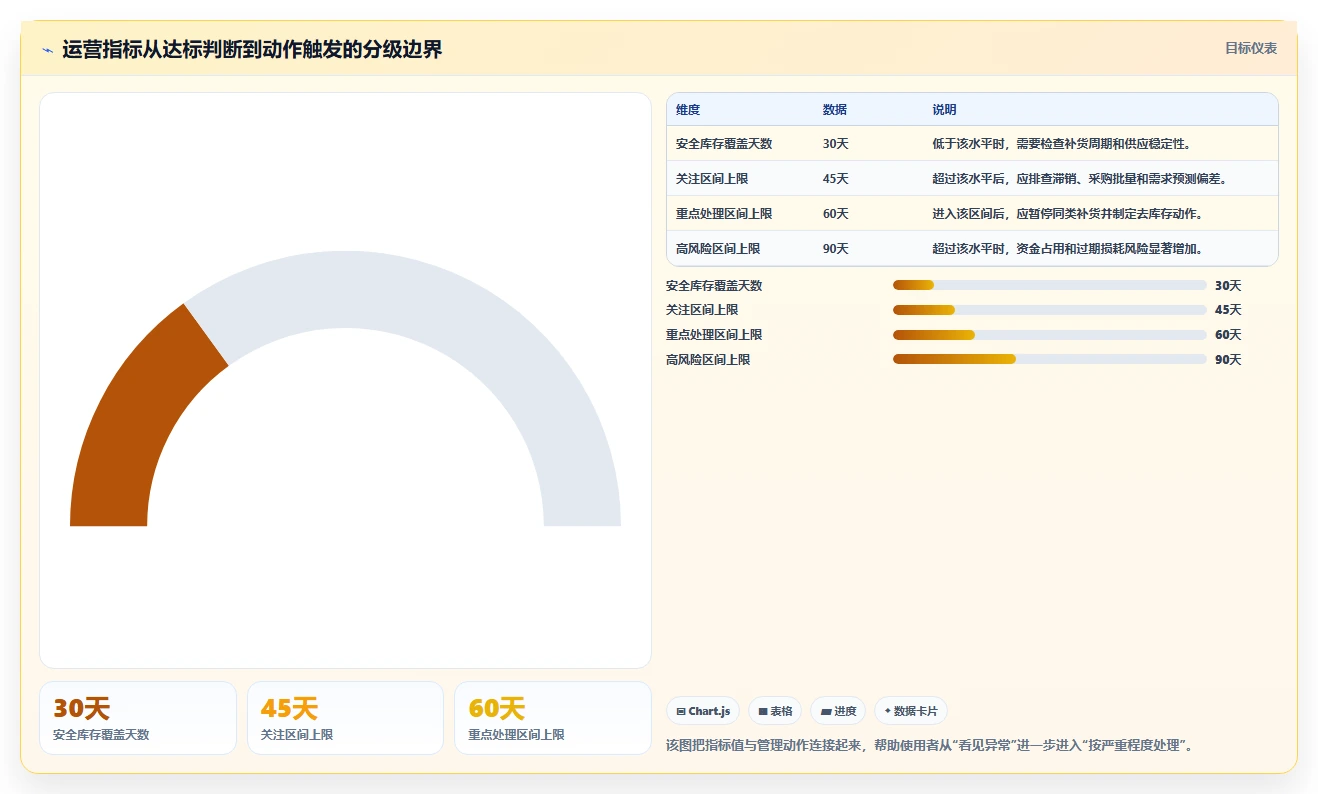Click the 重点处理区间上限 progress bar
The height and width of the screenshot is (794, 1318).
pyautogui.click(x=1050, y=335)
